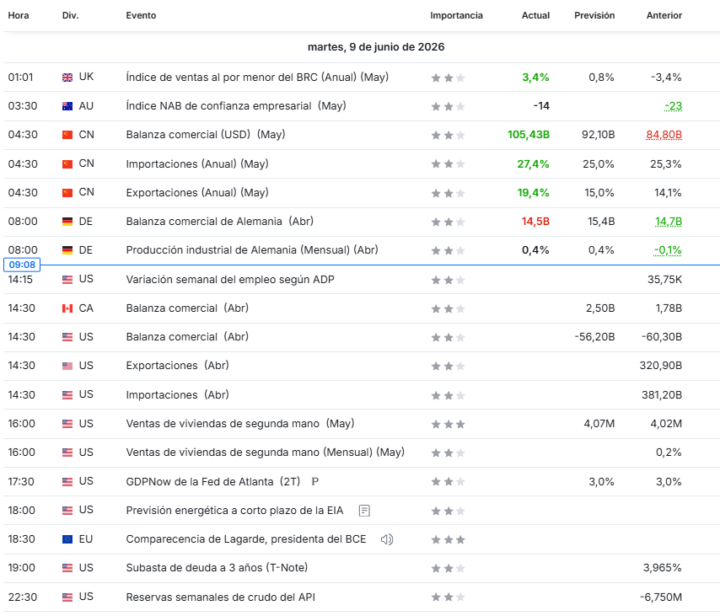Image resolution: width=720 pixels, height=616 pixels.
Task: Open Comparecencia de Lagarde, presidenta del BCE
Action: coord(246,539)
